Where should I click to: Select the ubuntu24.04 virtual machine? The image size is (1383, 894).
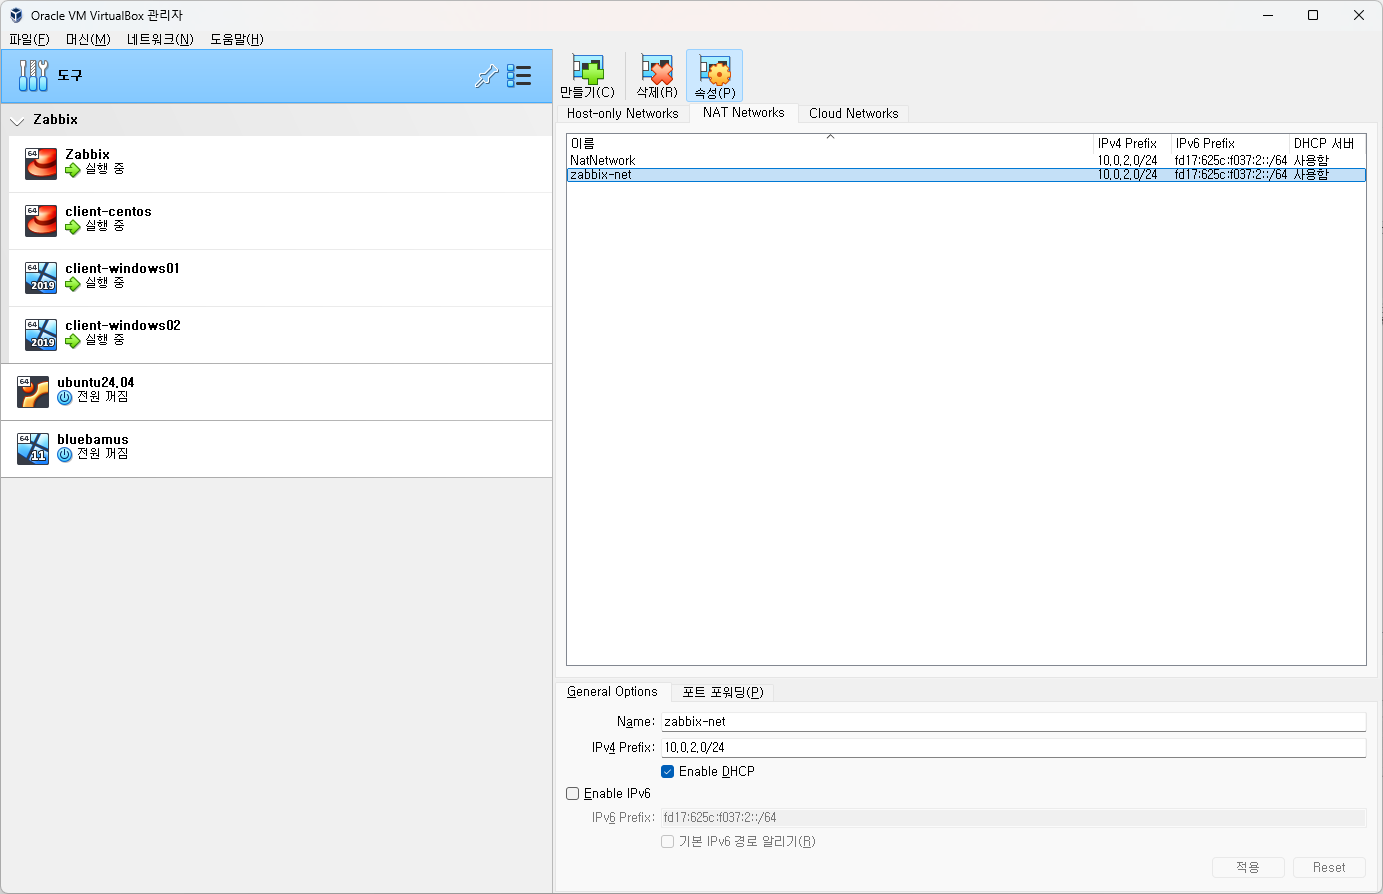[x=276, y=392]
